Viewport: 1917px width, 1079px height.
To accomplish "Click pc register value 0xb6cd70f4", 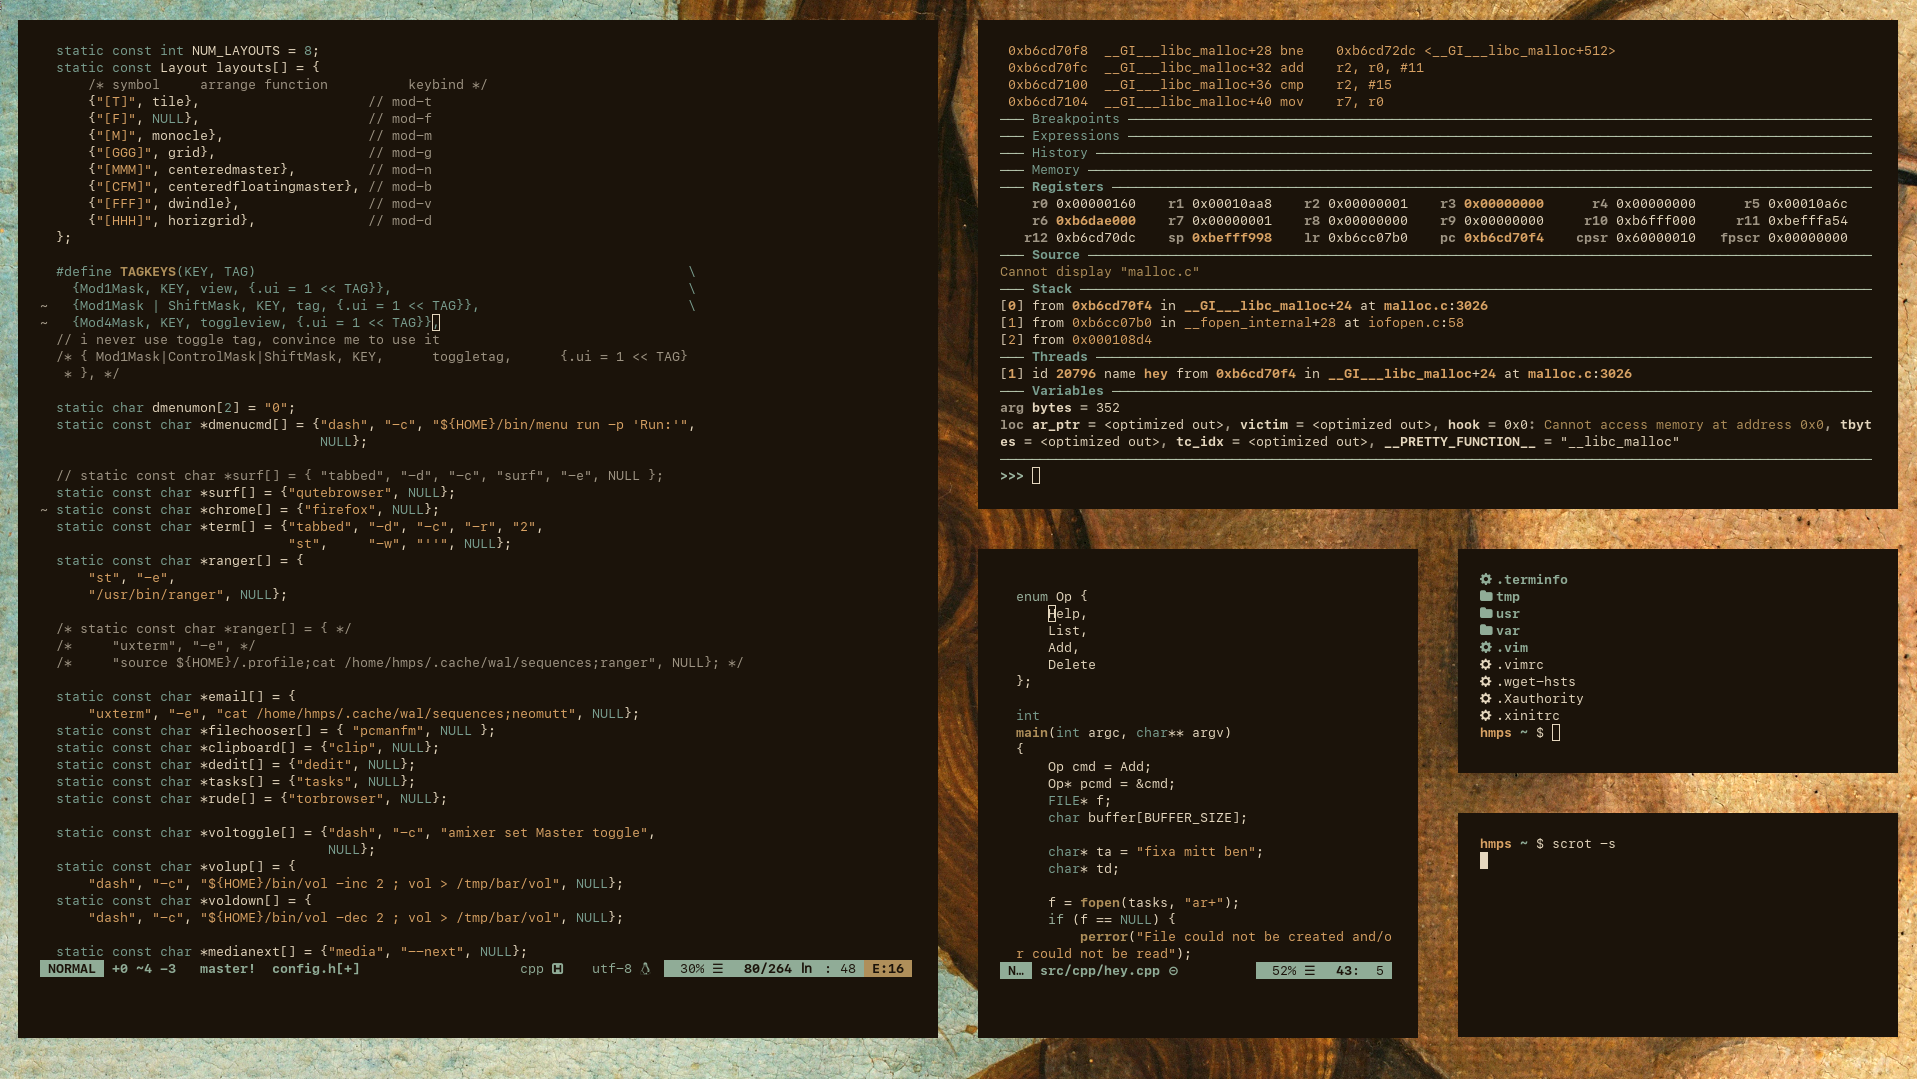I will point(1503,237).
